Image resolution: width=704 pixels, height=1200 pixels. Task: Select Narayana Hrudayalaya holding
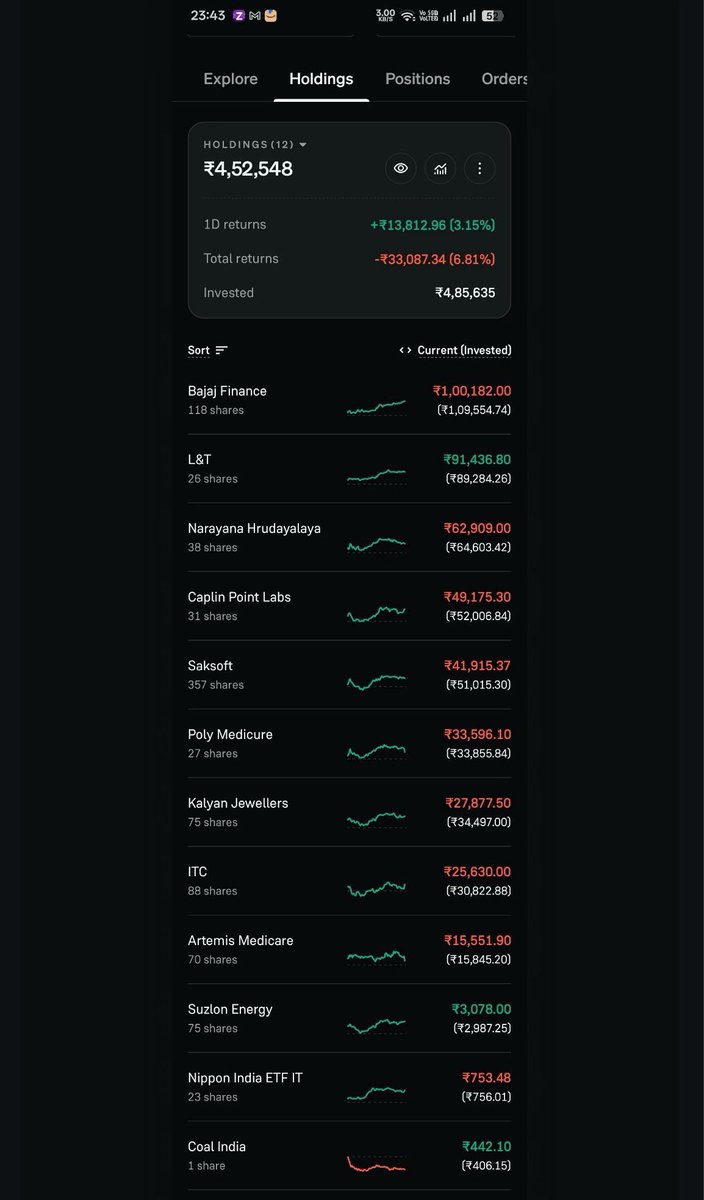coord(349,537)
